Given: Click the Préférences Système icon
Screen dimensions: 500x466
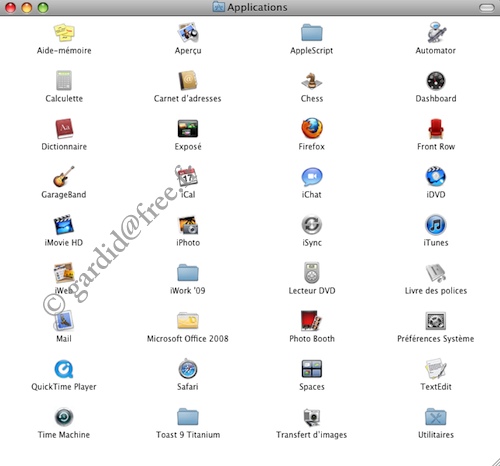Looking at the screenshot, I should pyautogui.click(x=436, y=321).
